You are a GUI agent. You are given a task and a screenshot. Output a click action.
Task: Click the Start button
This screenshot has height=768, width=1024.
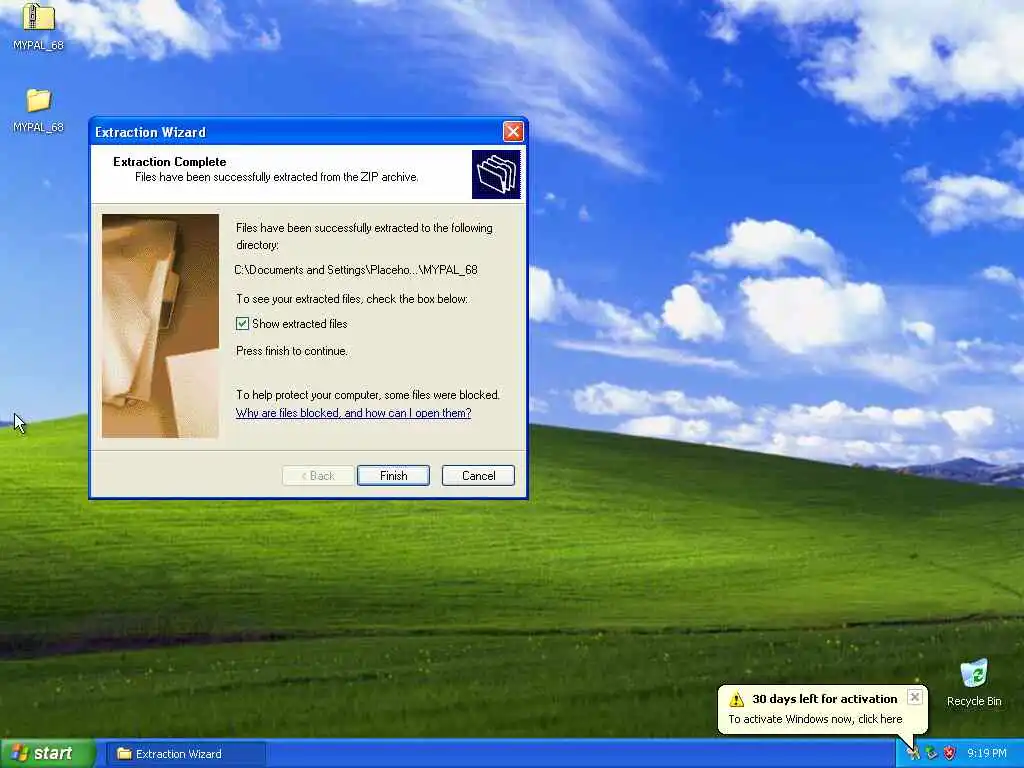pyautogui.click(x=47, y=753)
